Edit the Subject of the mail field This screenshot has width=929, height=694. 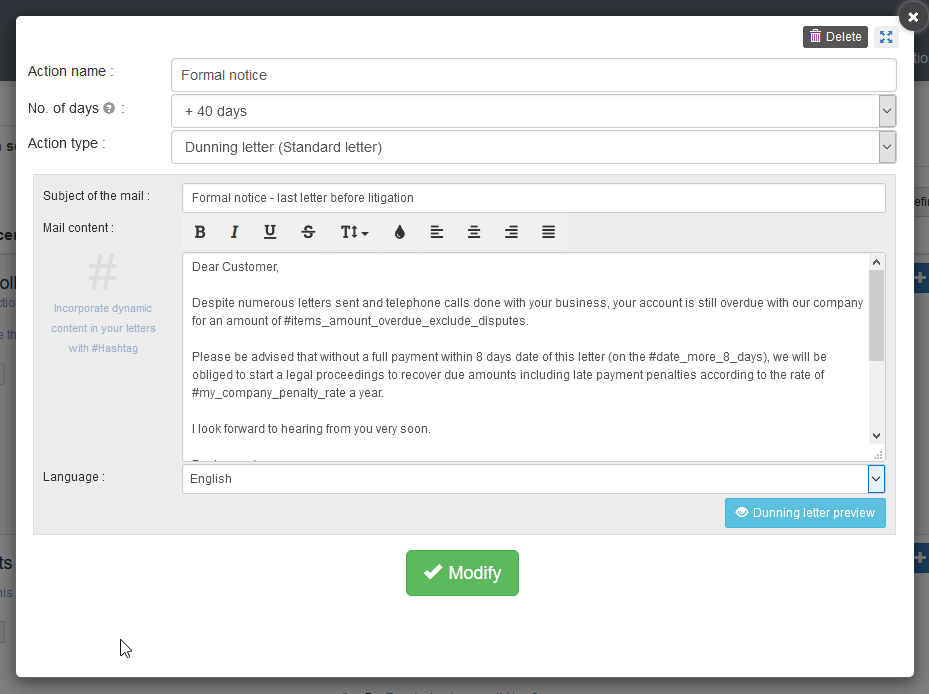pyautogui.click(x=533, y=198)
